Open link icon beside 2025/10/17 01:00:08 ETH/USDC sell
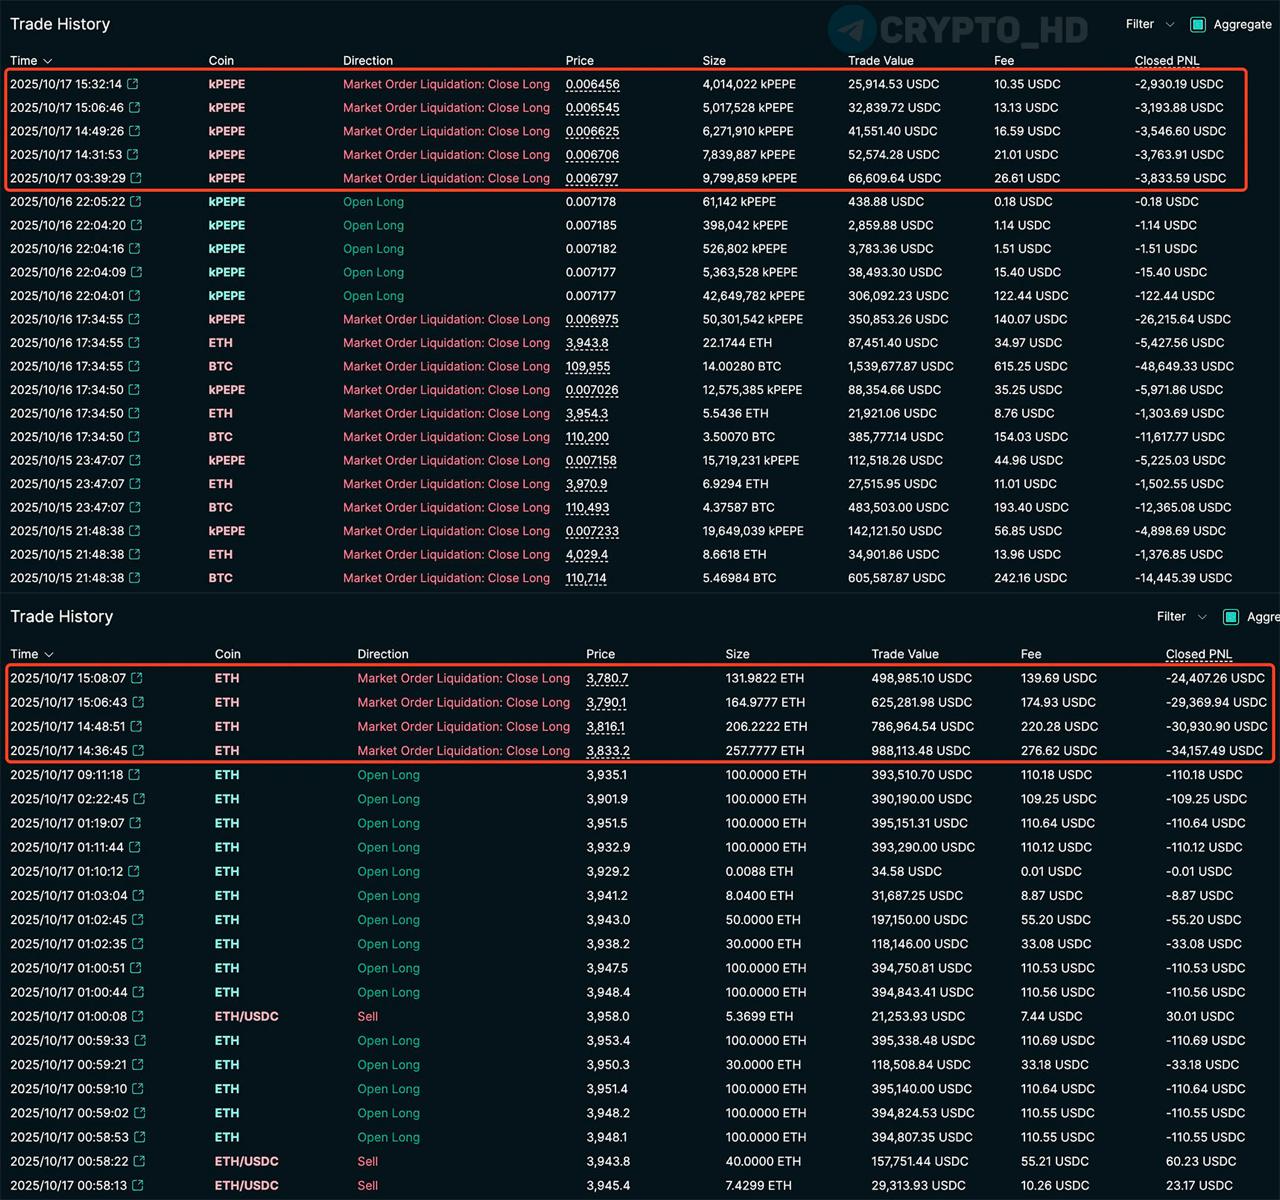The height and width of the screenshot is (1200, 1280). 137,1017
